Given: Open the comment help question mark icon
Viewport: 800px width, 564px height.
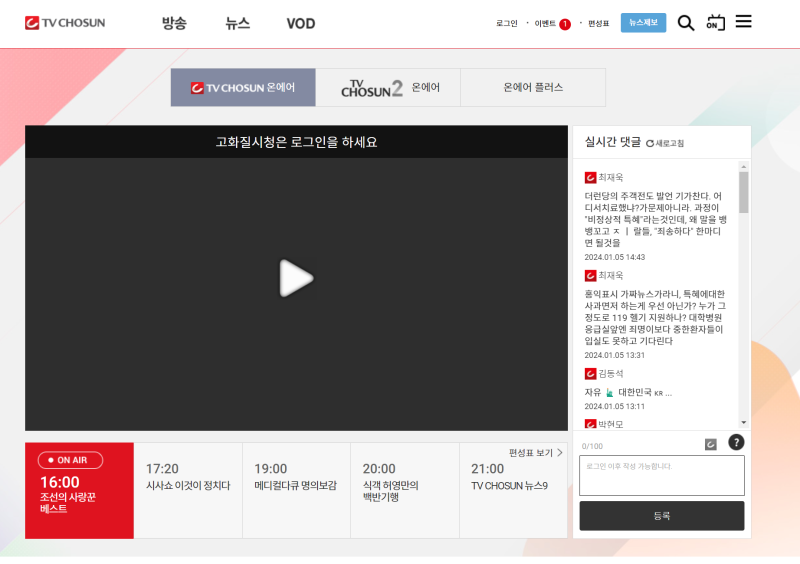Looking at the screenshot, I should tap(736, 442).
